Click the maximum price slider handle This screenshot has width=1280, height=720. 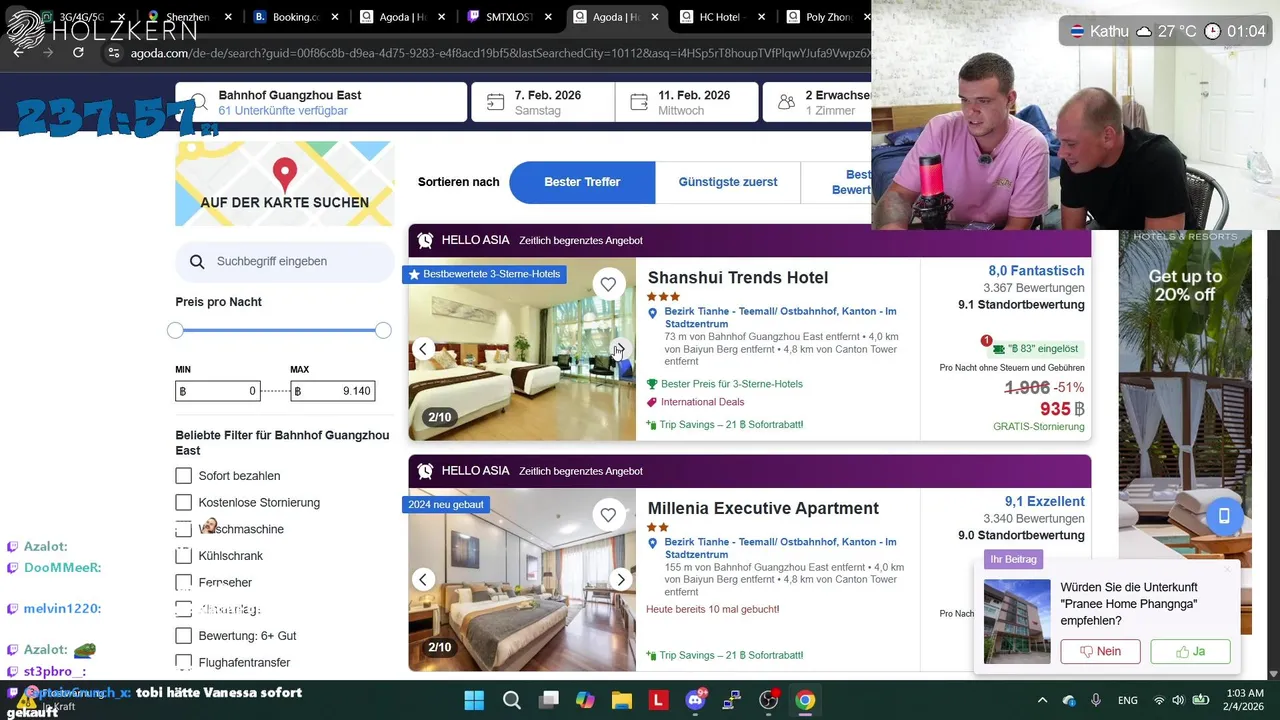pyautogui.click(x=383, y=330)
